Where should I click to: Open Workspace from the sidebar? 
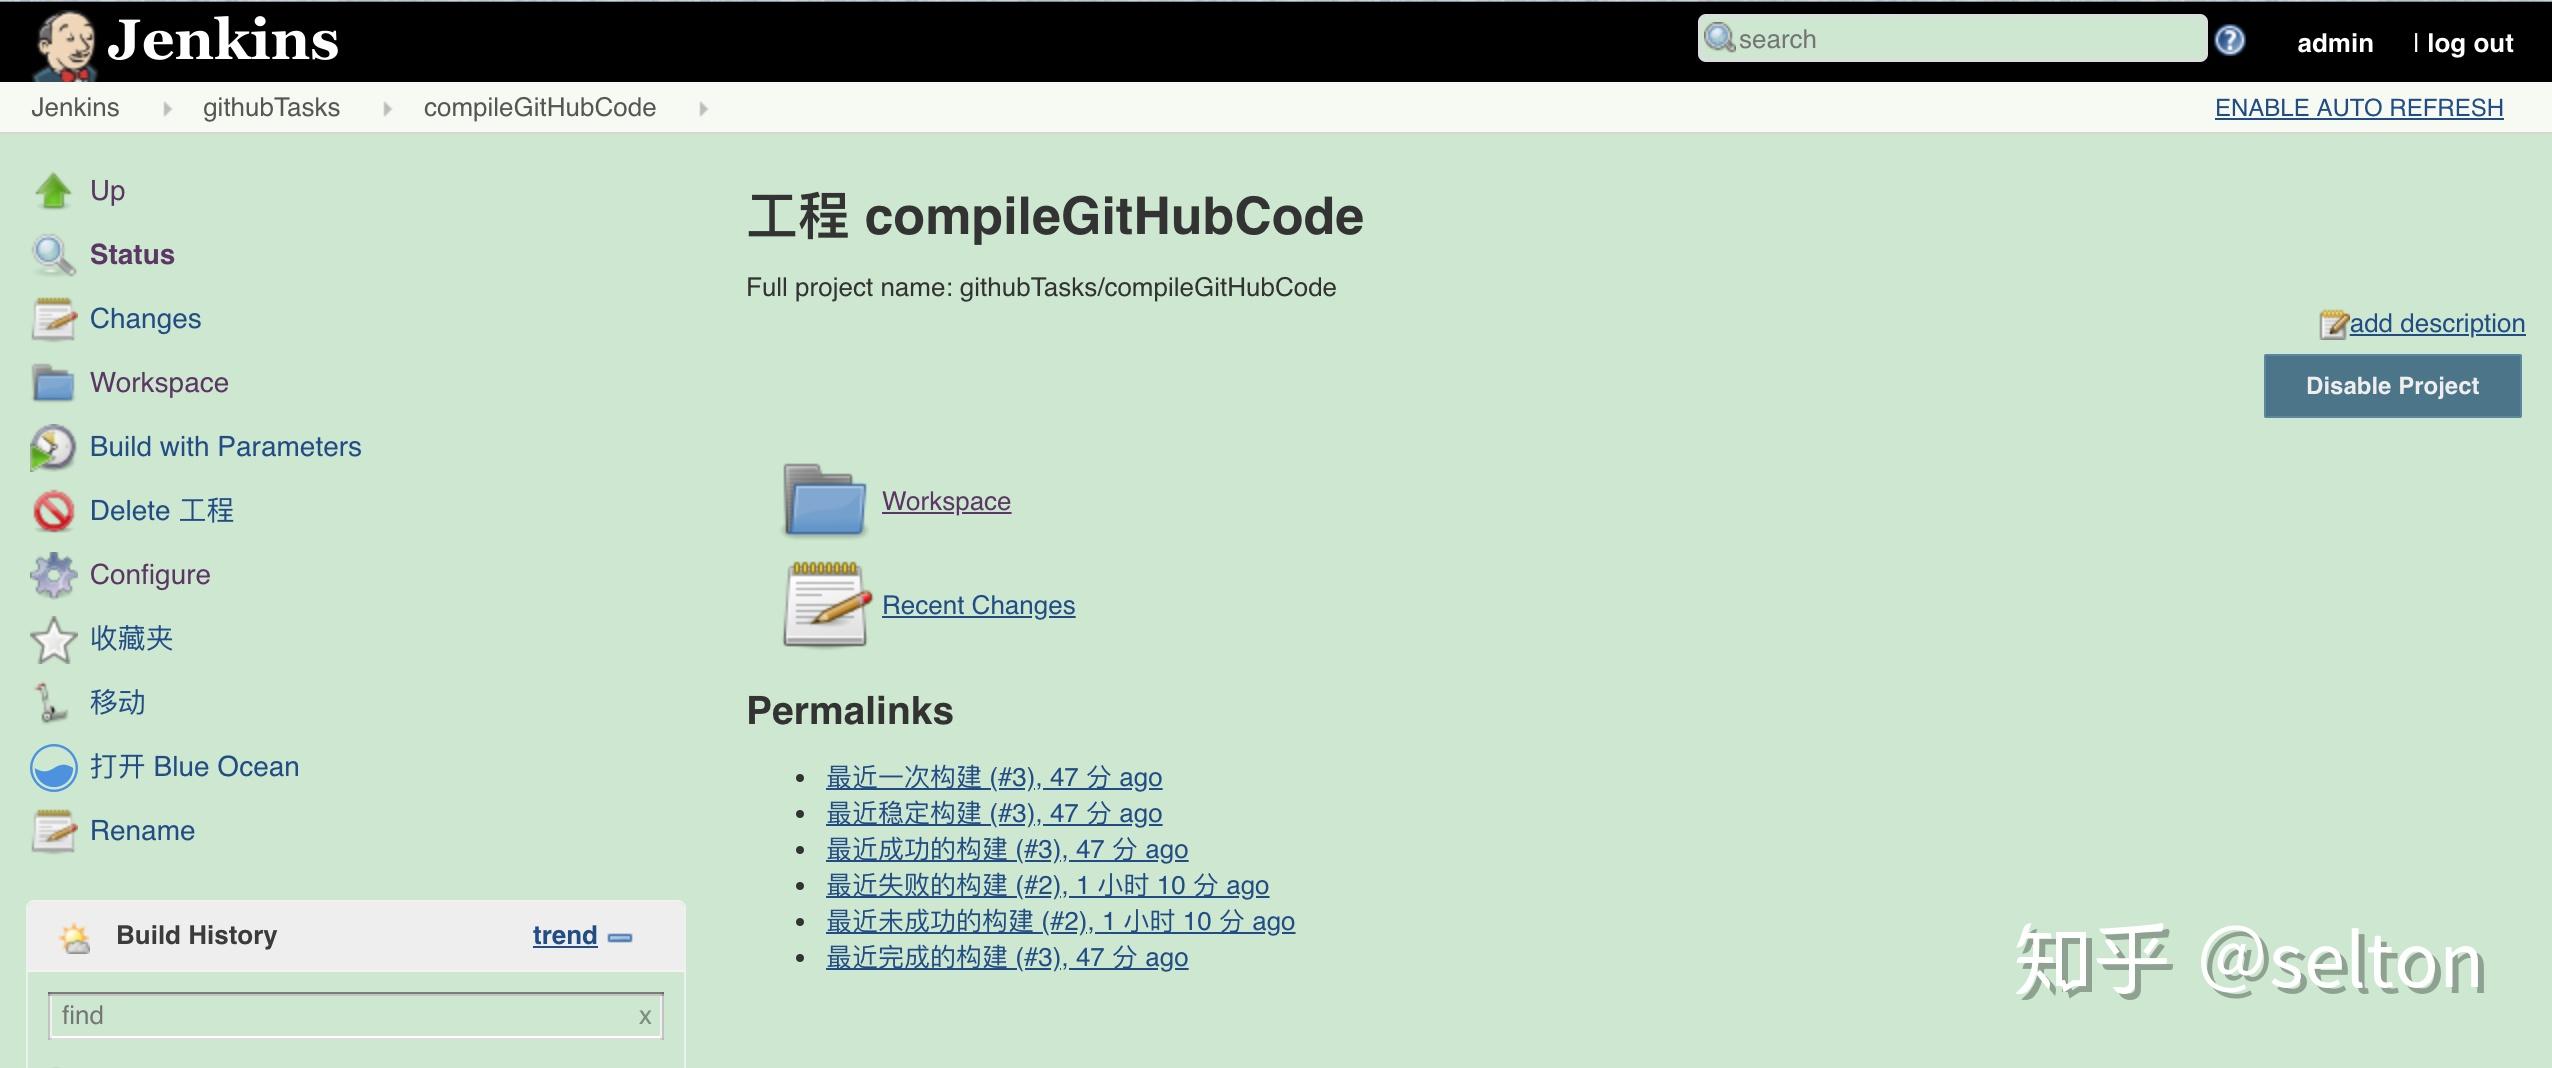(159, 383)
